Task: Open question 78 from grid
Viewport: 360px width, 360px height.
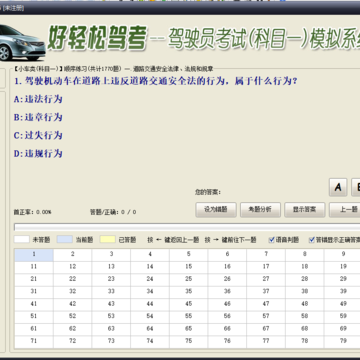Action: [304, 341]
